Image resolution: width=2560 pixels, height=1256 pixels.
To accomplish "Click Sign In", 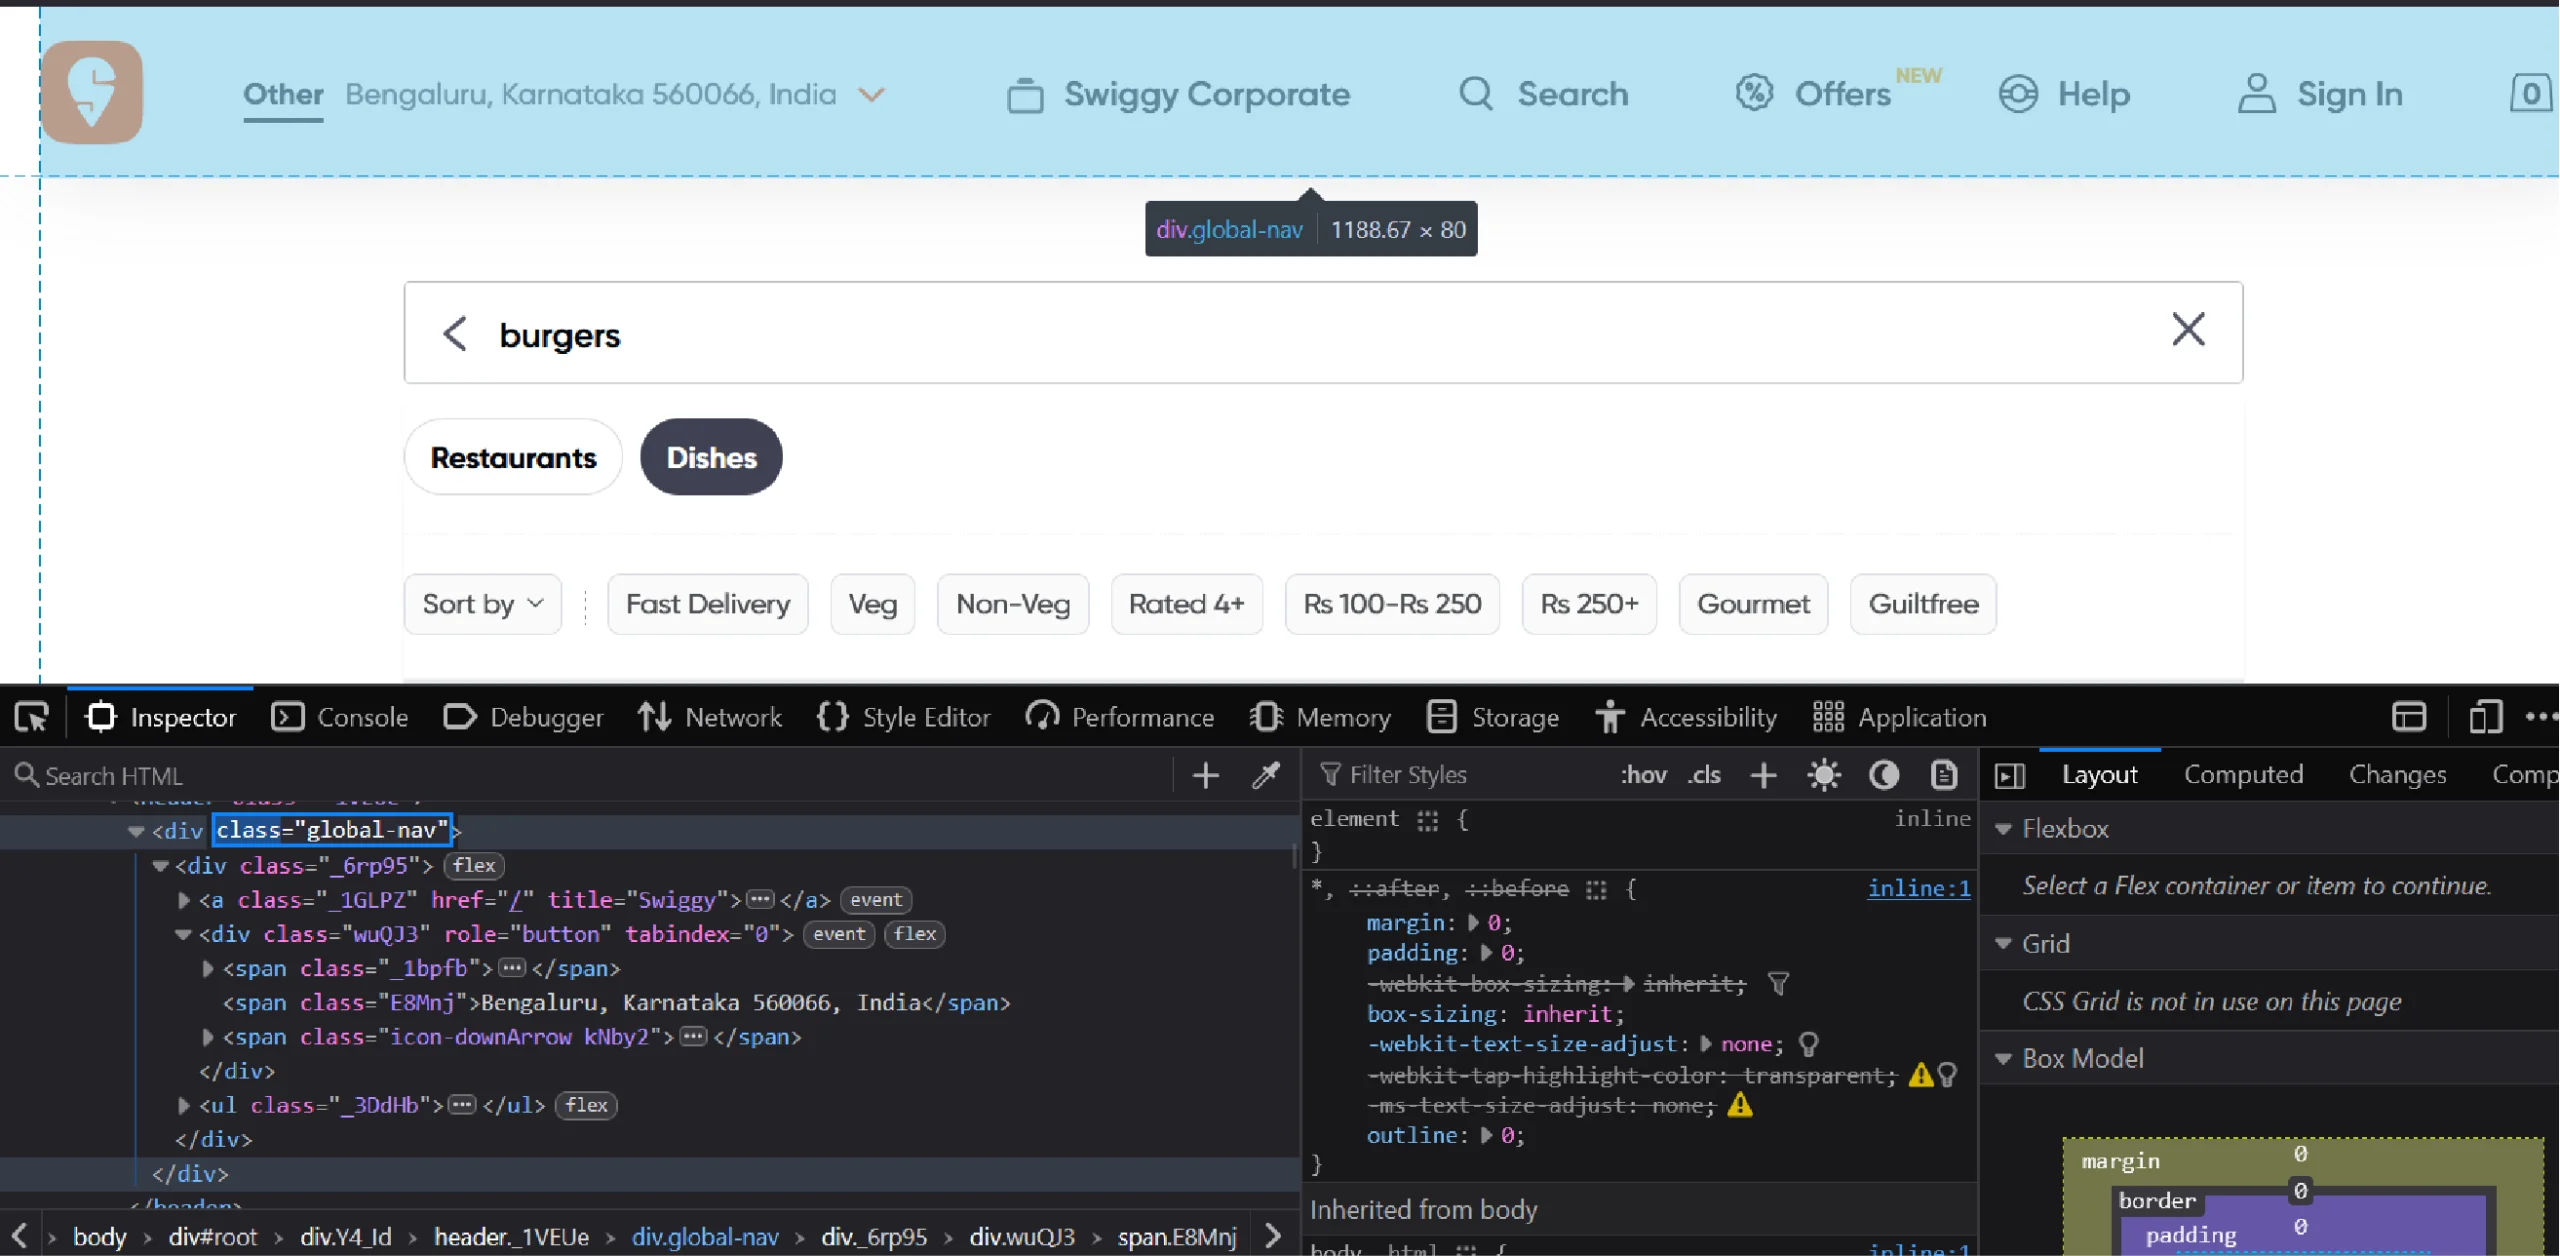I will tap(2320, 94).
